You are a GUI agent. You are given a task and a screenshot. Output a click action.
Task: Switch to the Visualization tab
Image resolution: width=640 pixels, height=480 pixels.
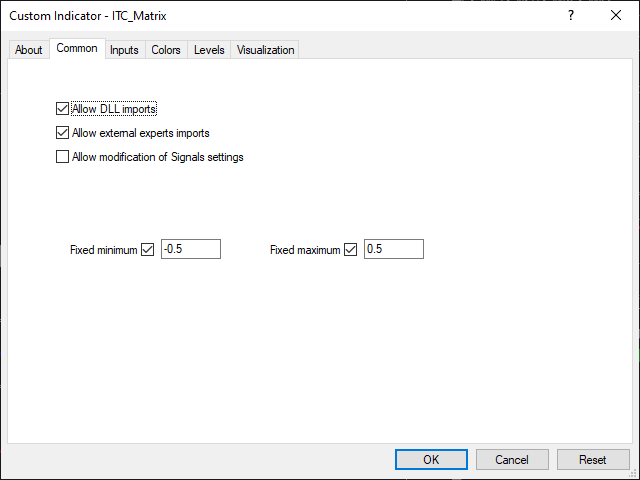(265, 50)
